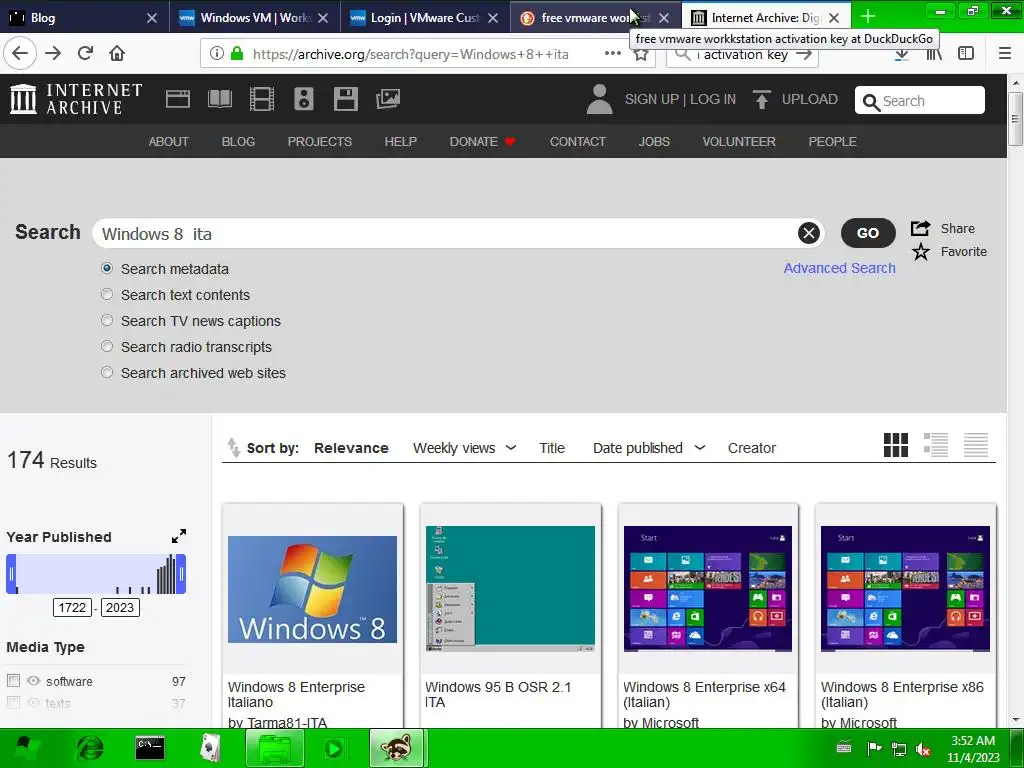Toggle sort direction arrows icon
Viewport: 1024px width, 768px height.
pyautogui.click(x=233, y=448)
